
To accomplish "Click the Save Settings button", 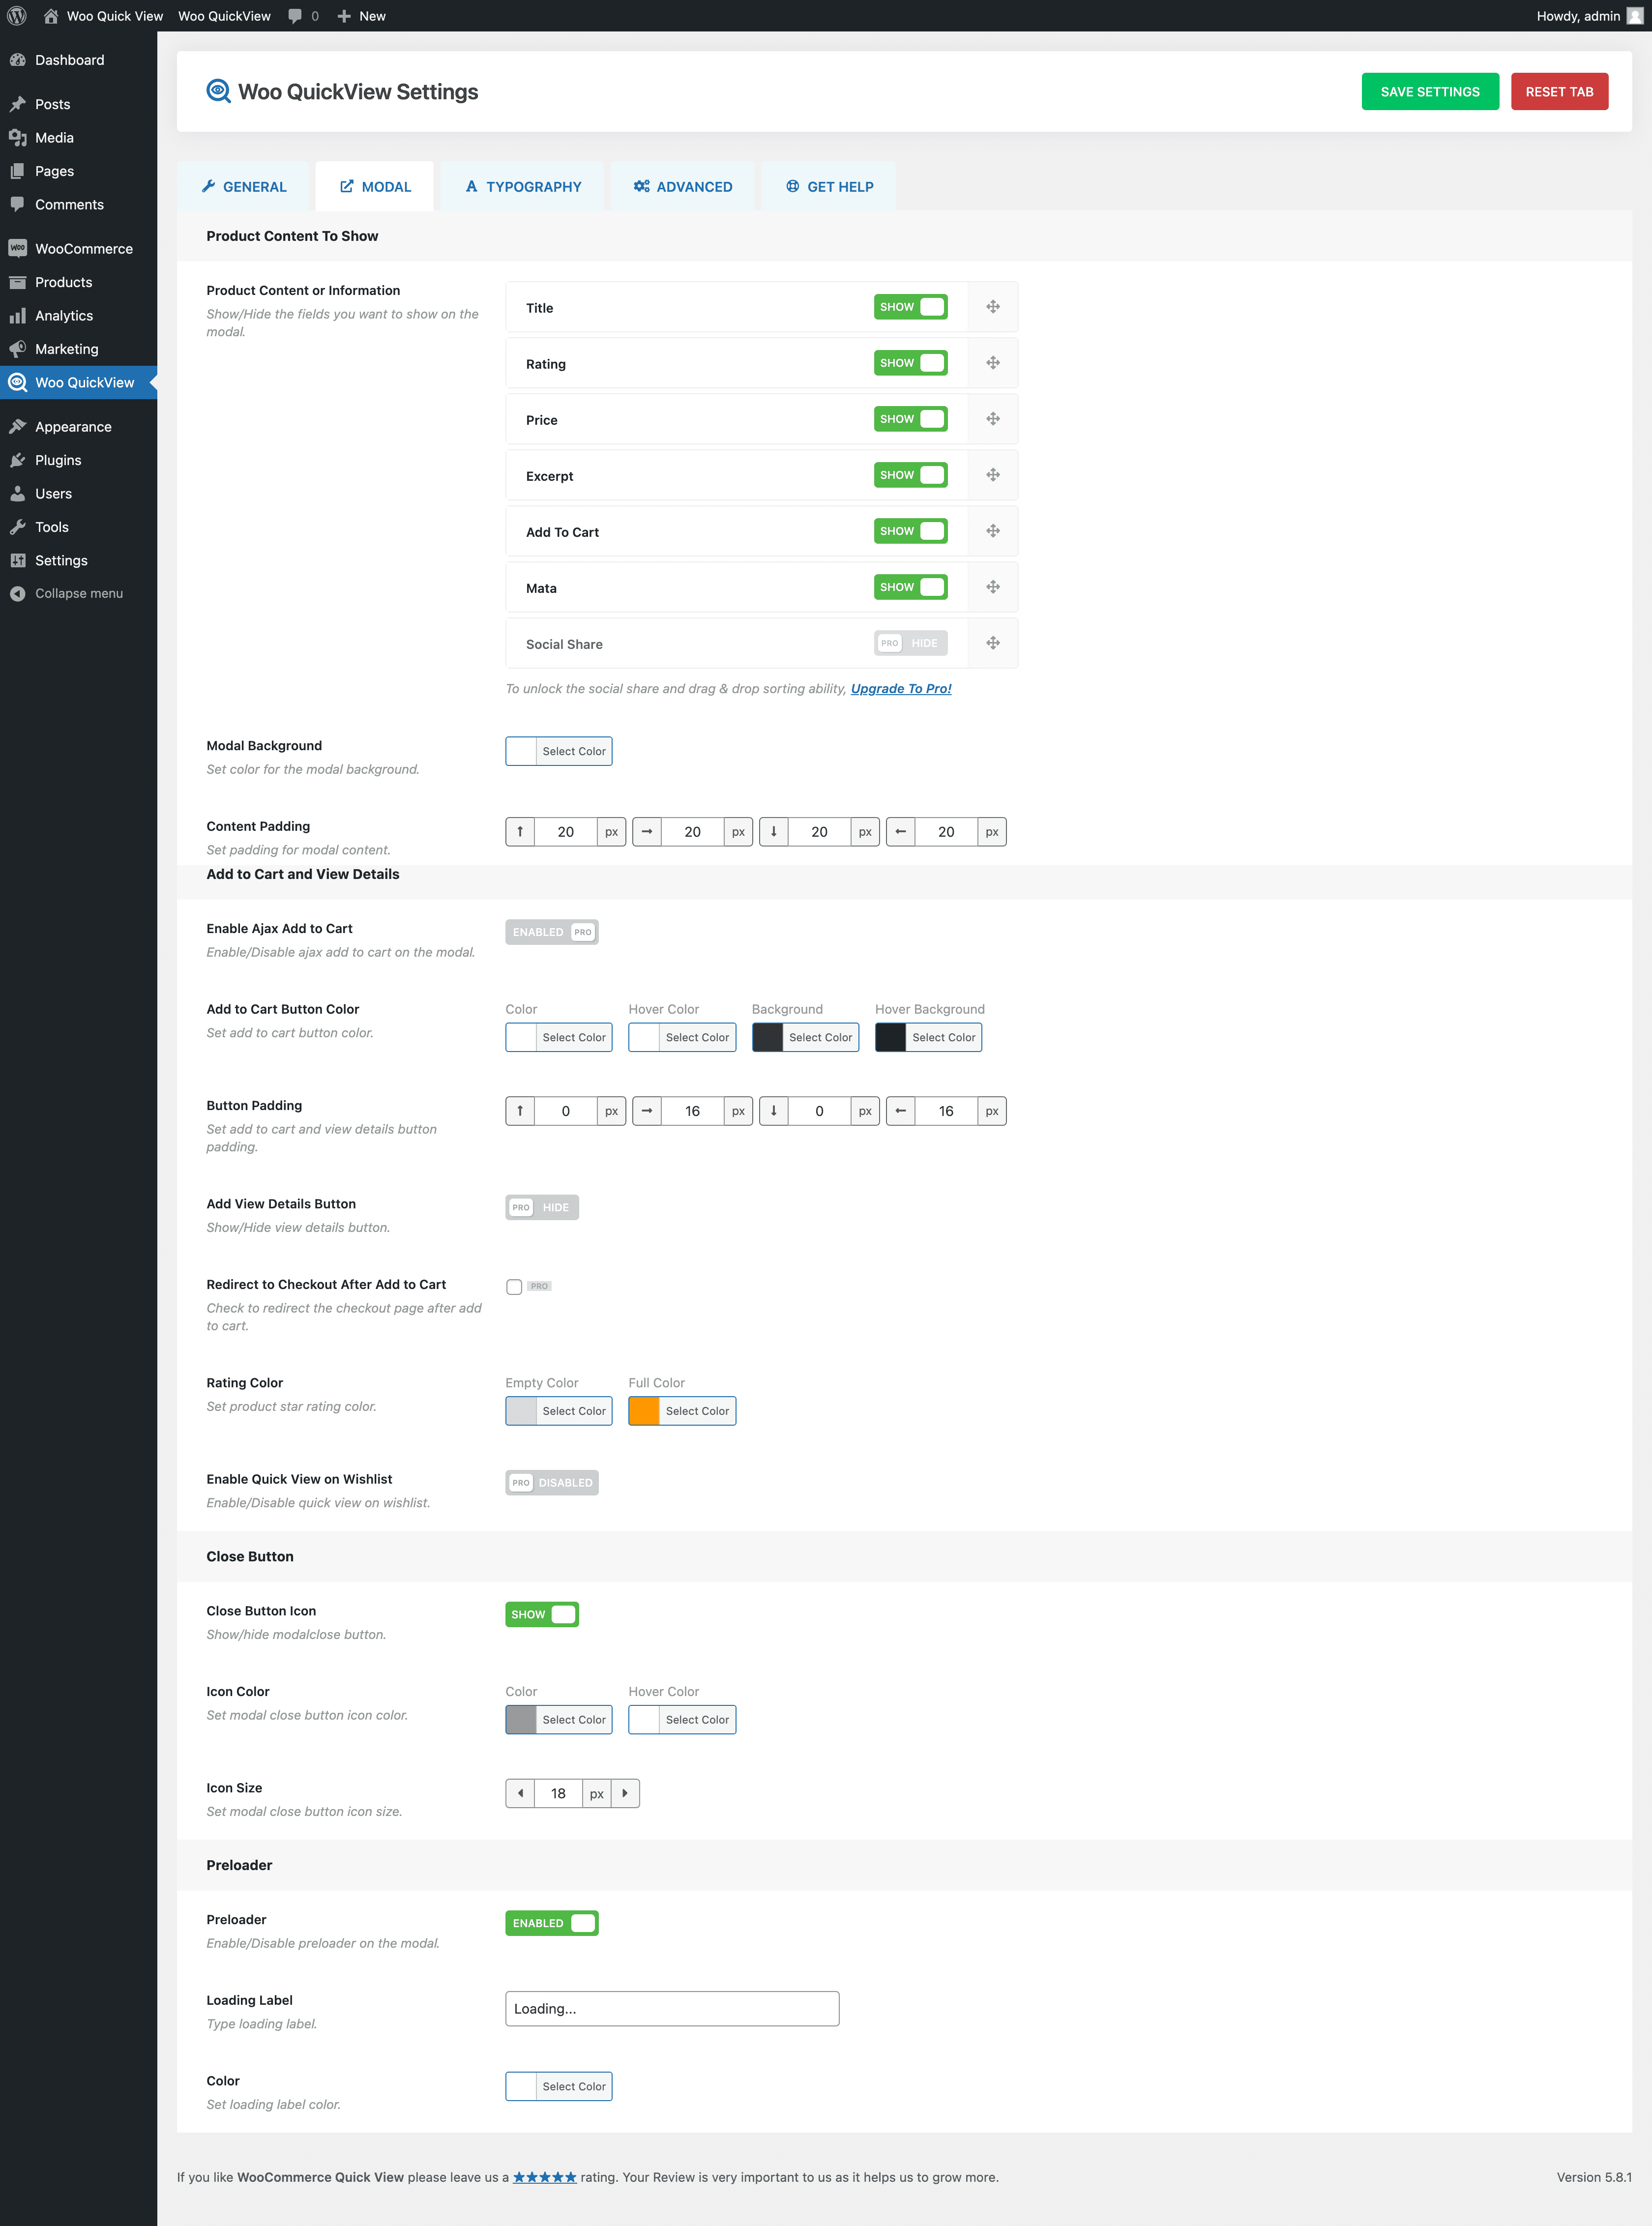I will [x=1430, y=92].
